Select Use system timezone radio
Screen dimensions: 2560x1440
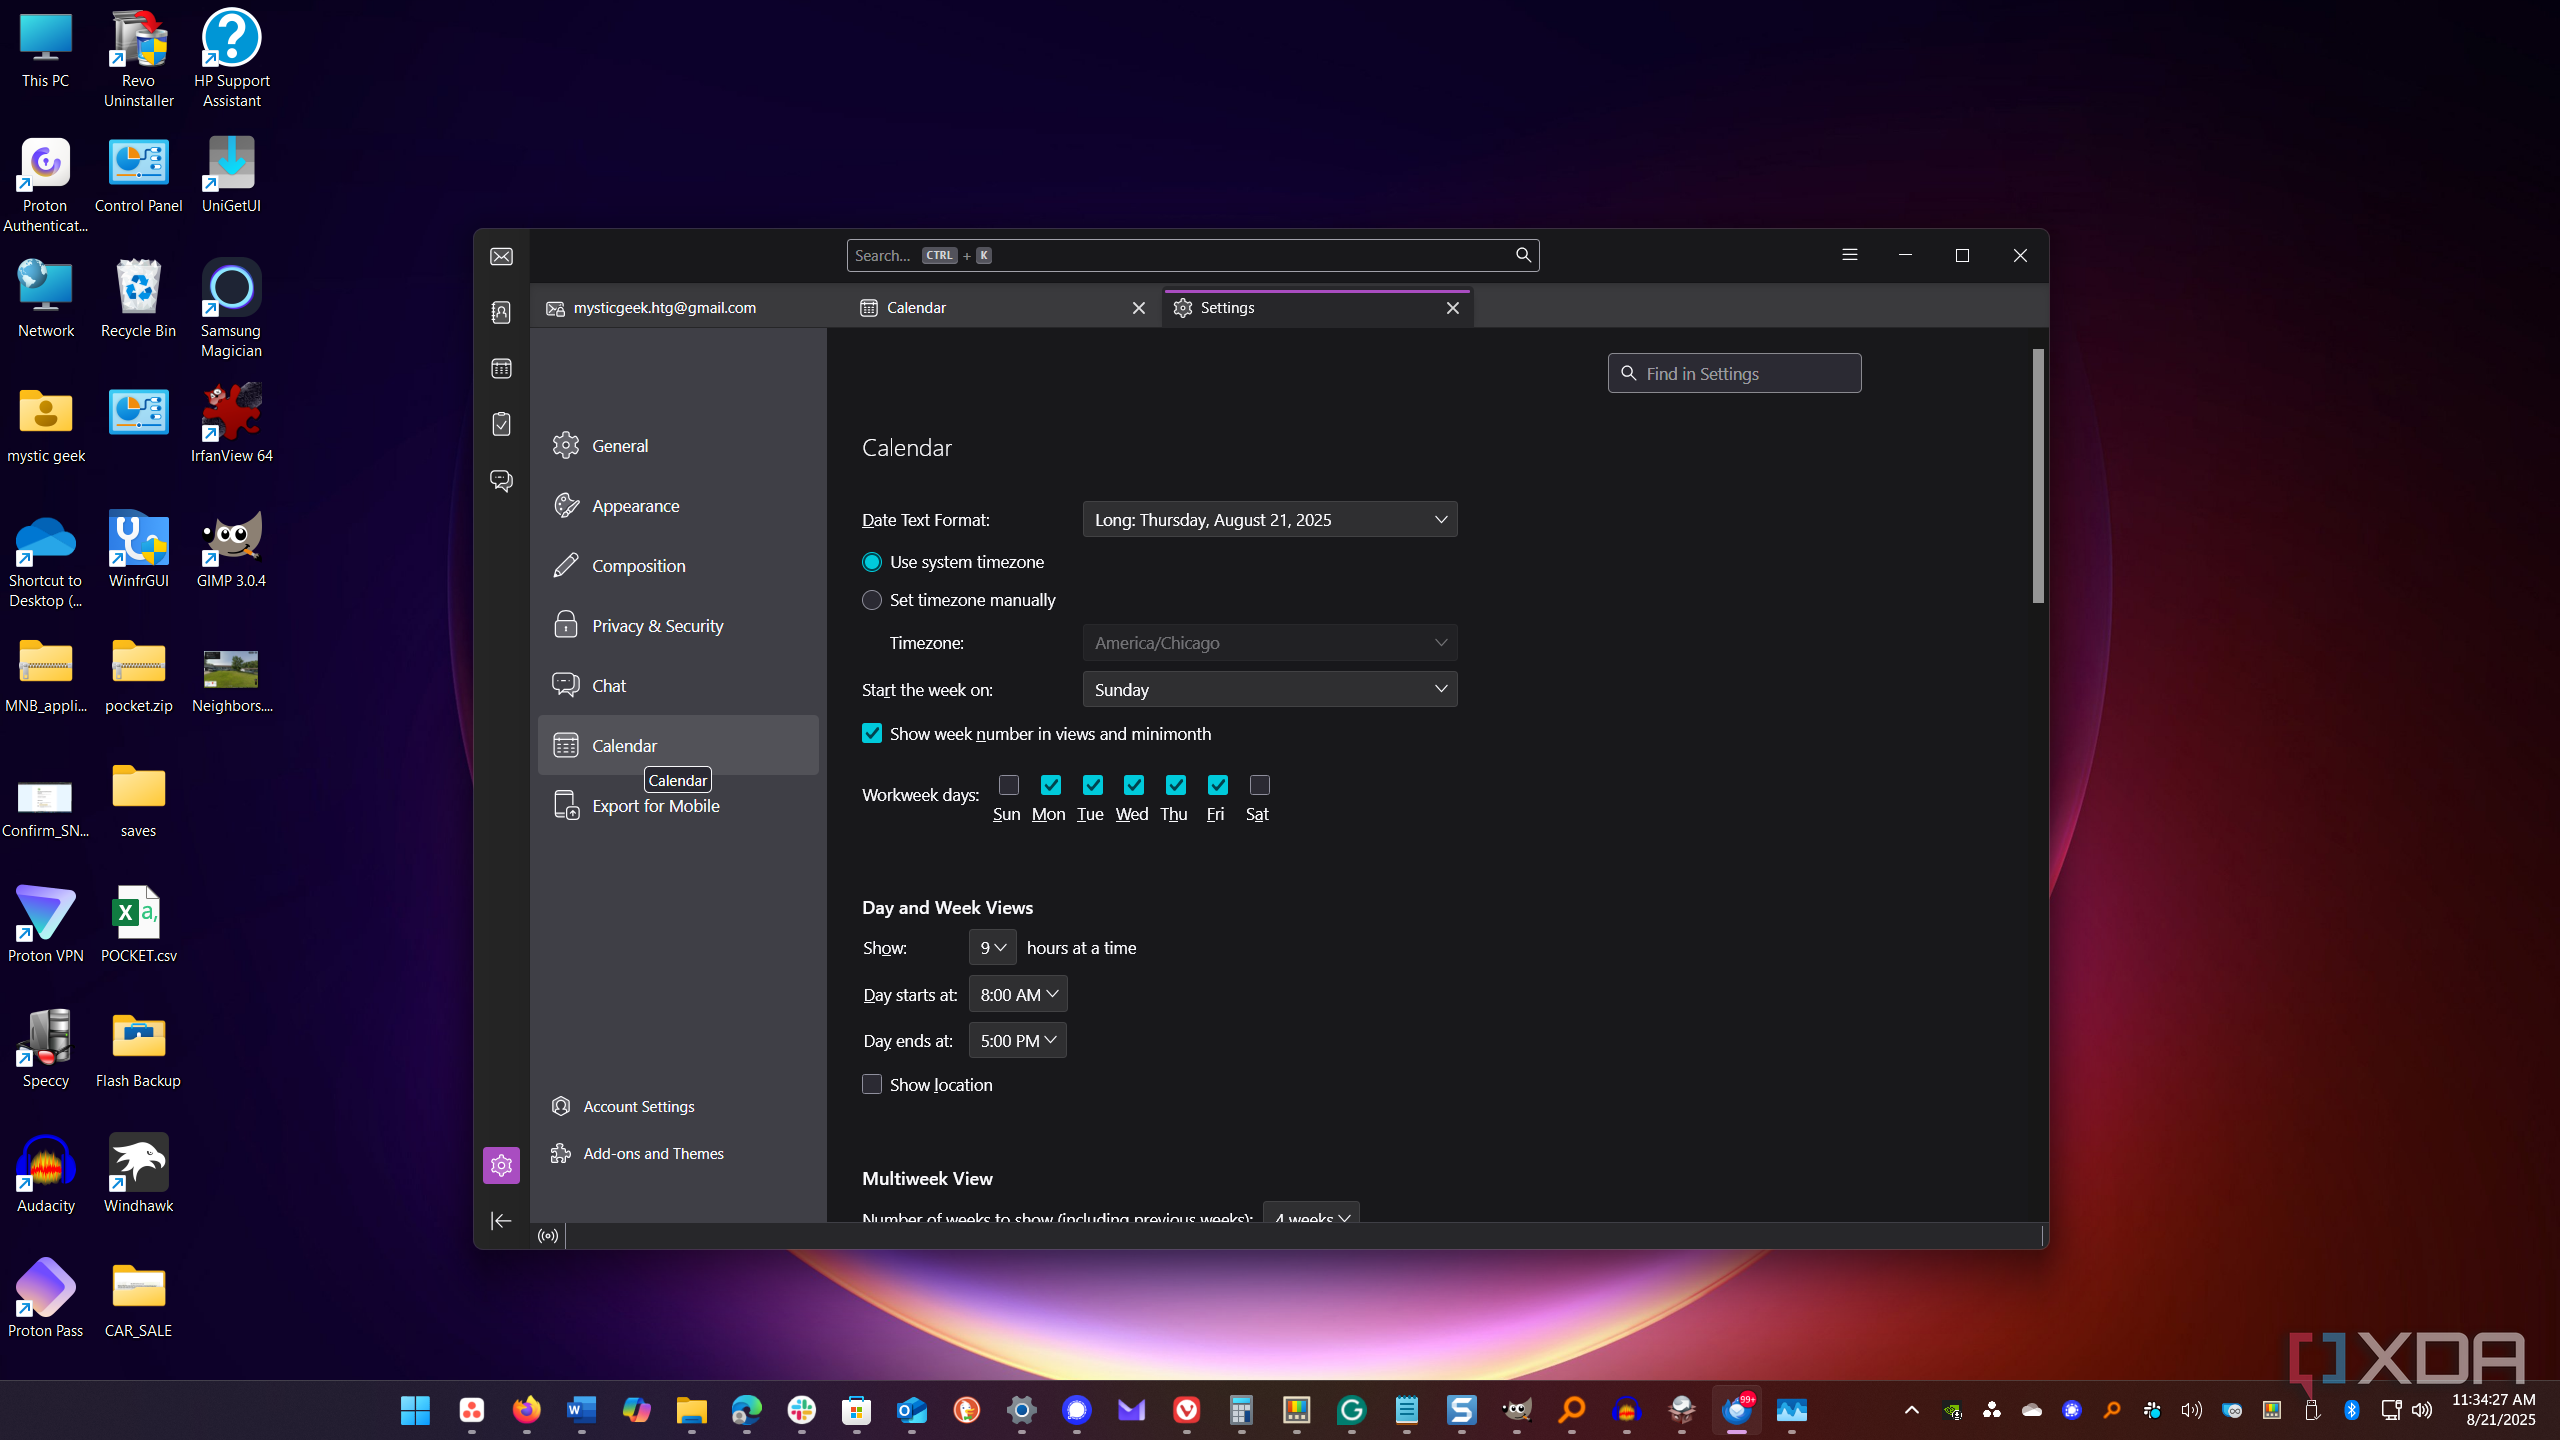click(872, 562)
